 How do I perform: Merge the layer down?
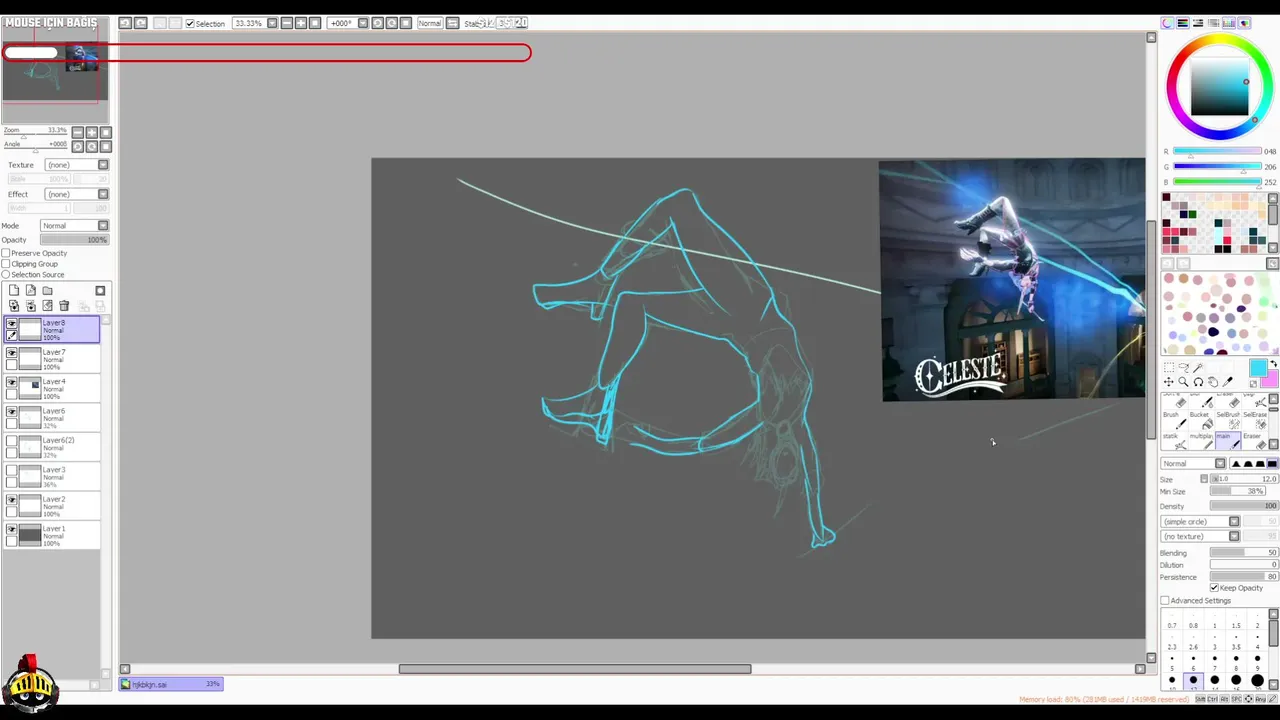point(31,306)
